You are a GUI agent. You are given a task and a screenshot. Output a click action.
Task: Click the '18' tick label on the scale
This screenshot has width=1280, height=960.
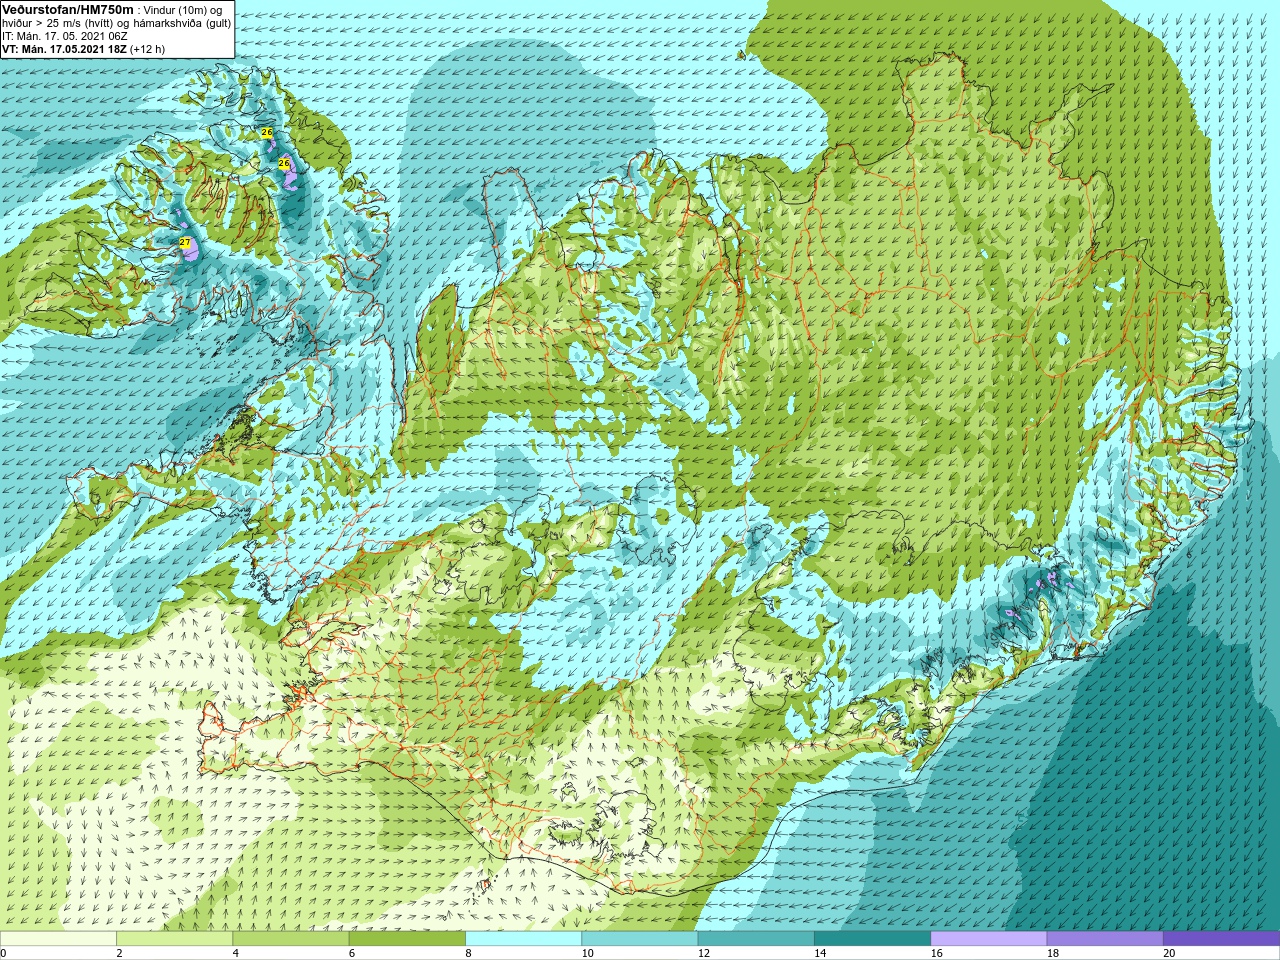(1053, 953)
